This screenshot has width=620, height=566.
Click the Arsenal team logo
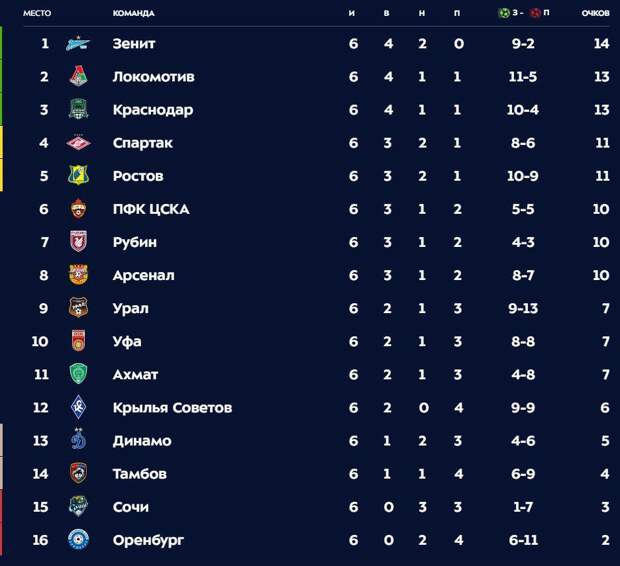(78, 275)
